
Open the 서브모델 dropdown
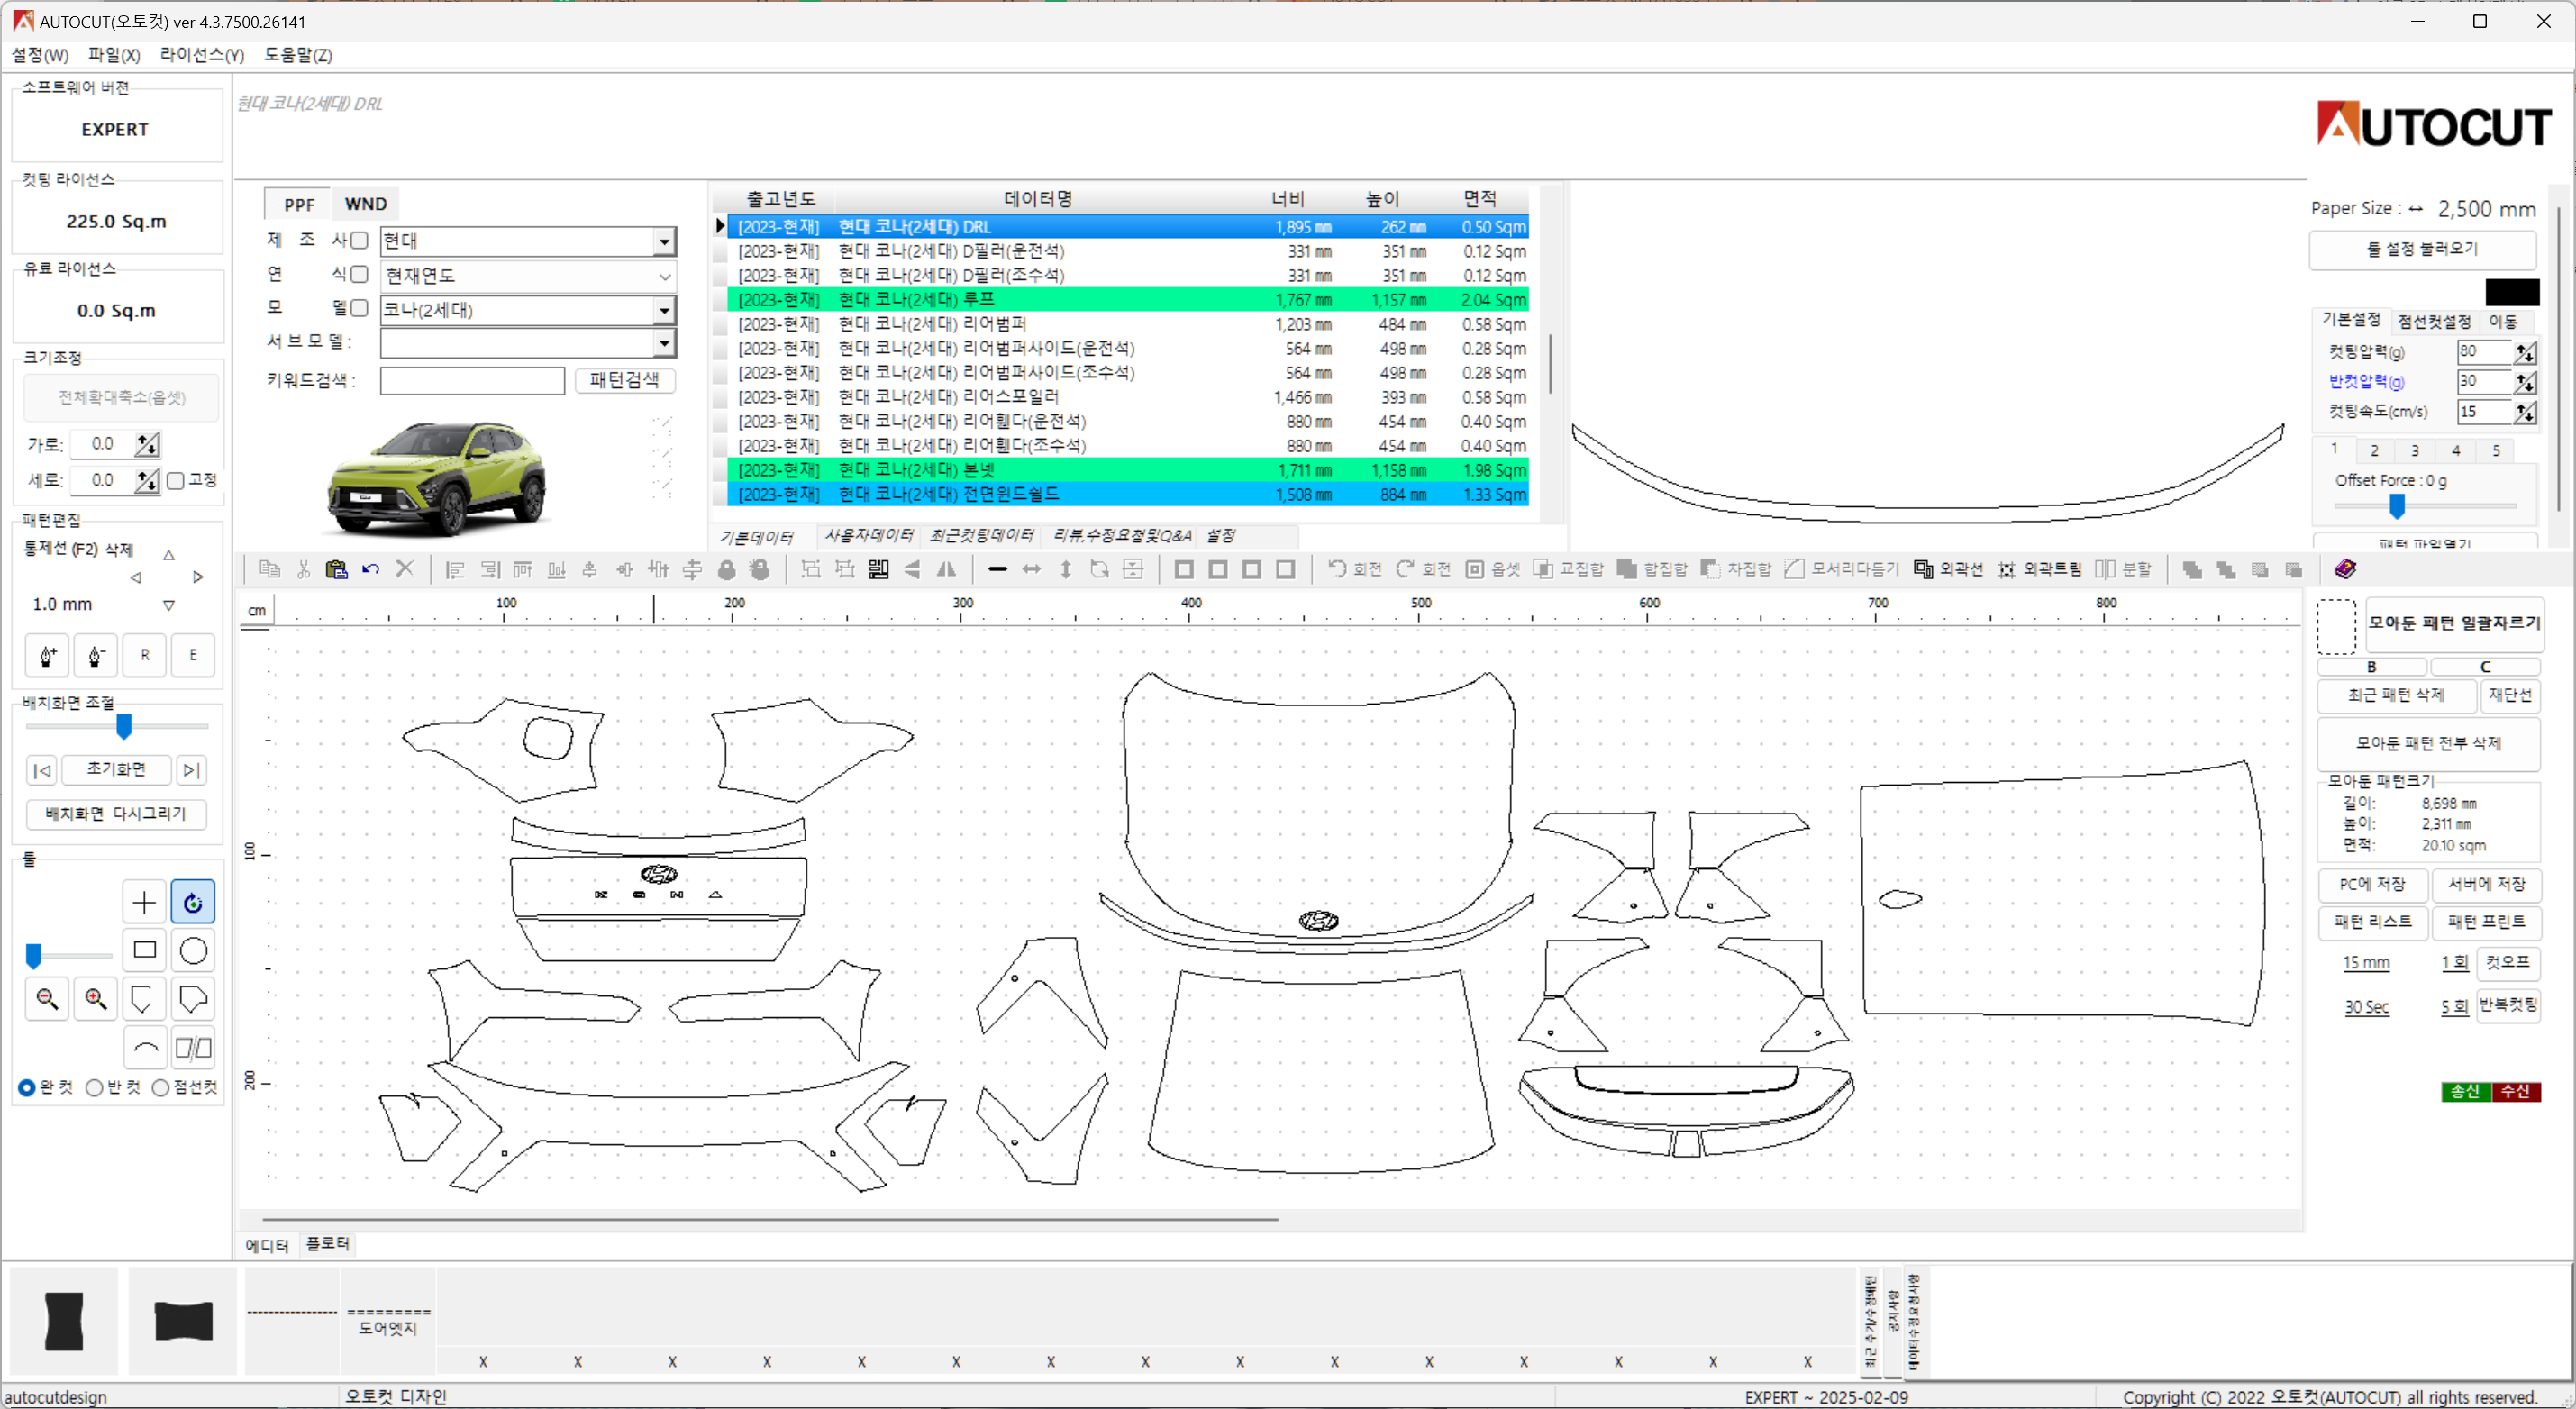click(664, 343)
